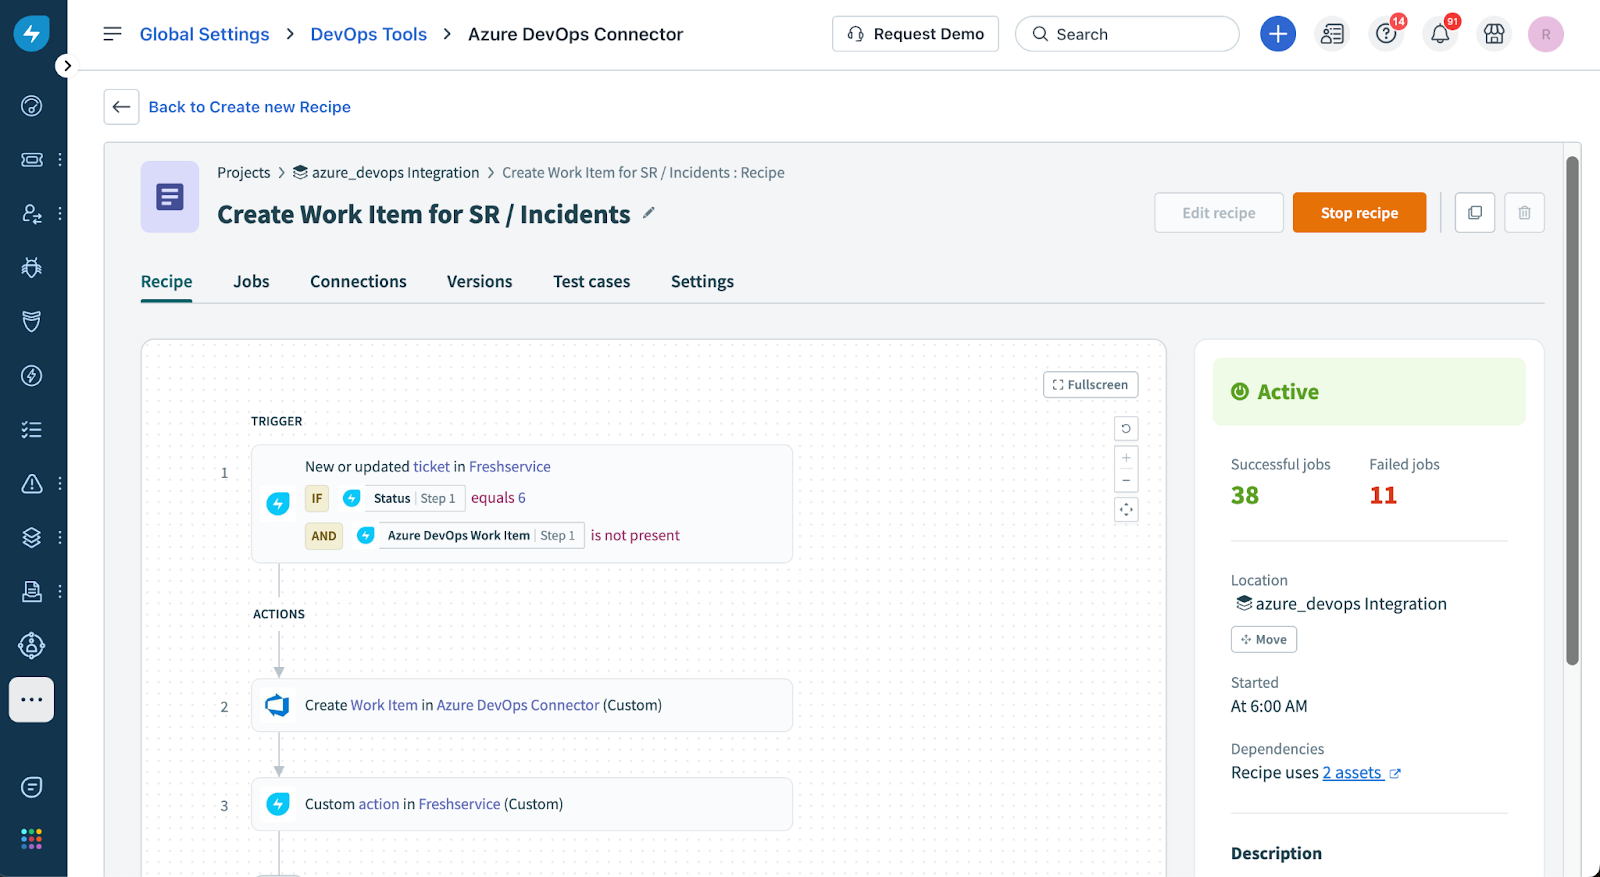Open the warning triangle icon in sidebar

32,484
